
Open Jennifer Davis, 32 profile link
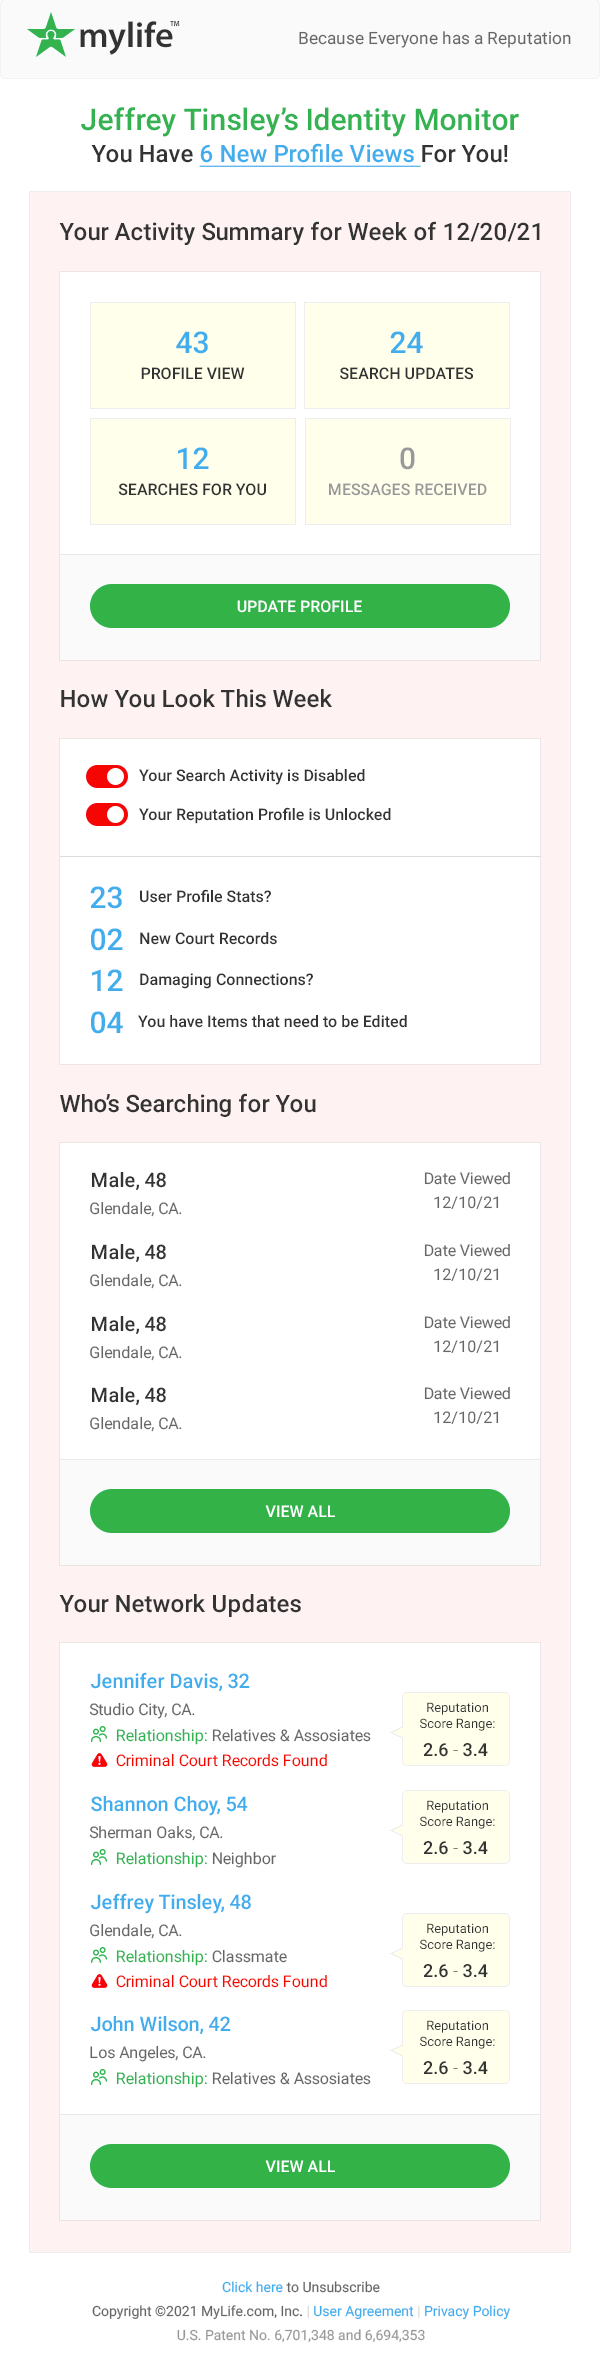170,1681
